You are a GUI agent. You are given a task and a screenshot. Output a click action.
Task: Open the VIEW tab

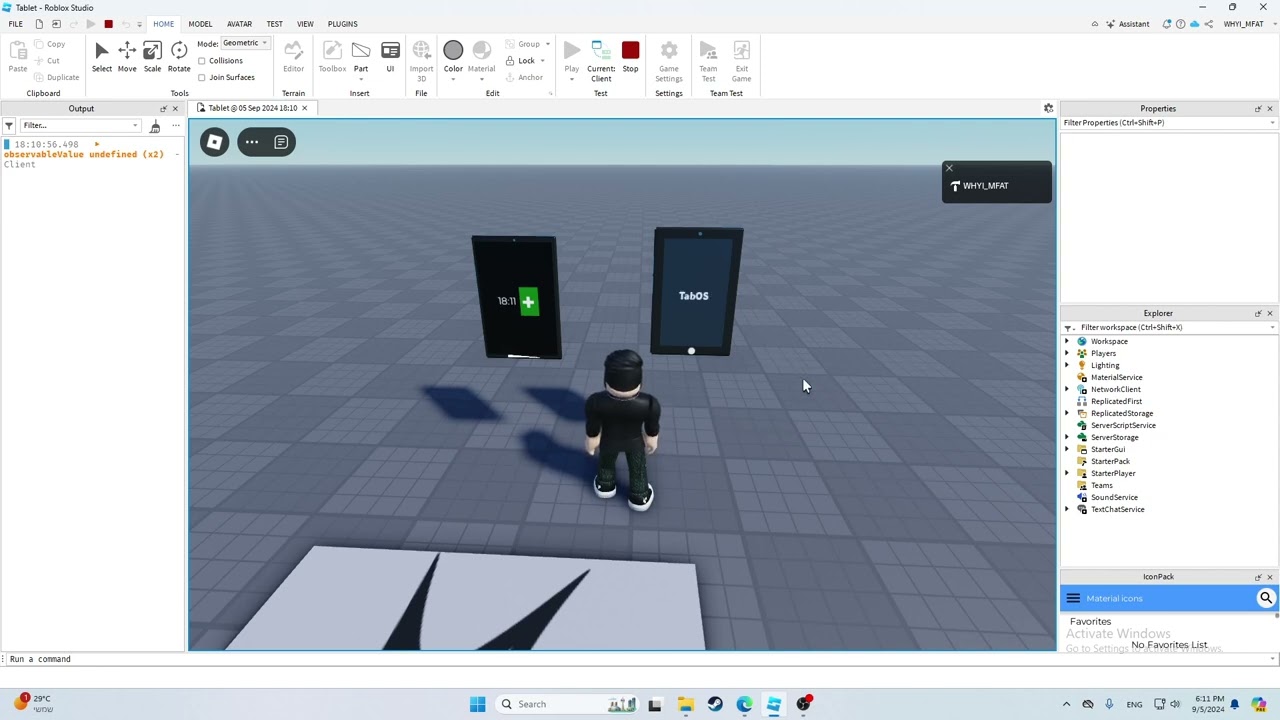(305, 24)
